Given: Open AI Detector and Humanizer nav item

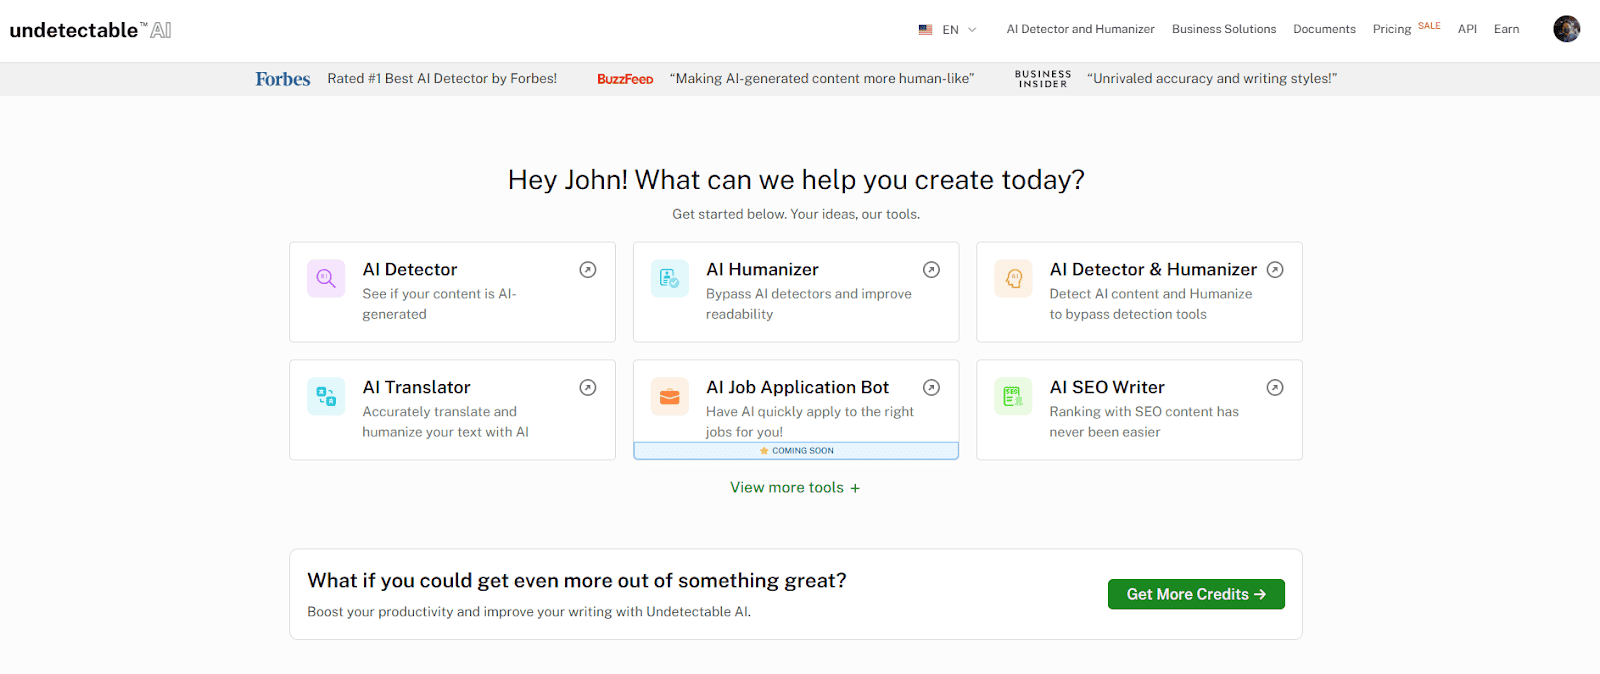Looking at the screenshot, I should 1080,29.
